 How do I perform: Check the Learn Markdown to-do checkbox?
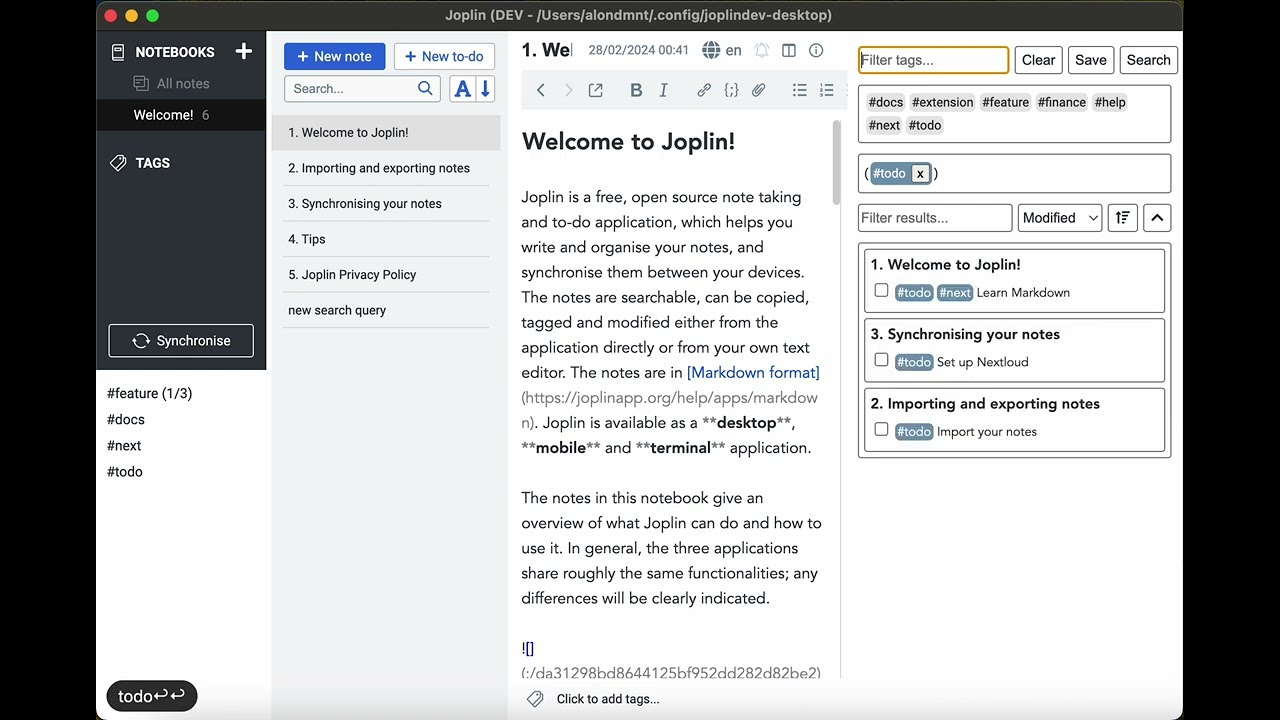coord(881,291)
